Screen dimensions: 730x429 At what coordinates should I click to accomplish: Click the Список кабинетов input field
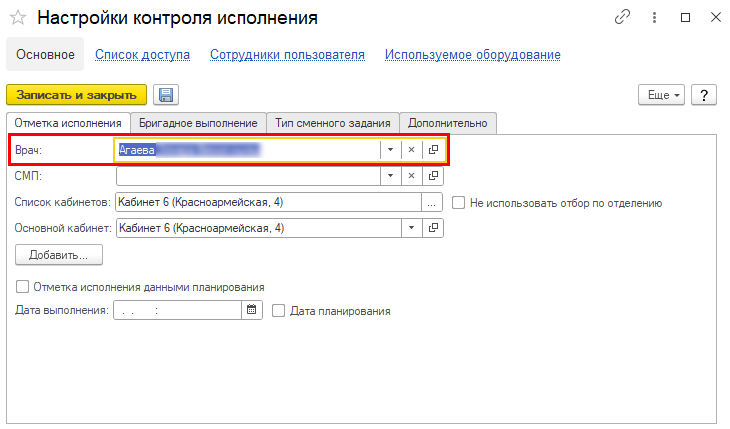268,202
